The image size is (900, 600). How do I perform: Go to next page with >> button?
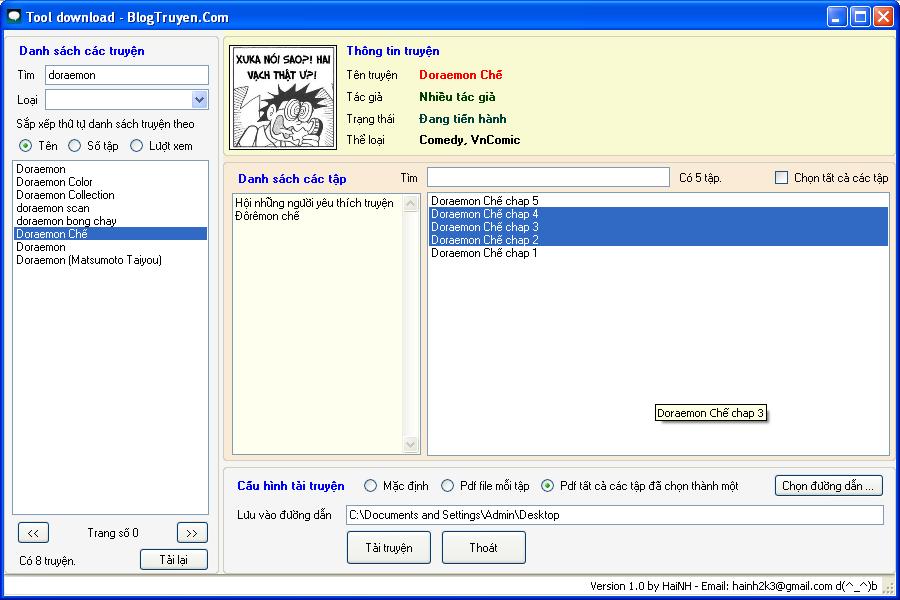(x=192, y=533)
